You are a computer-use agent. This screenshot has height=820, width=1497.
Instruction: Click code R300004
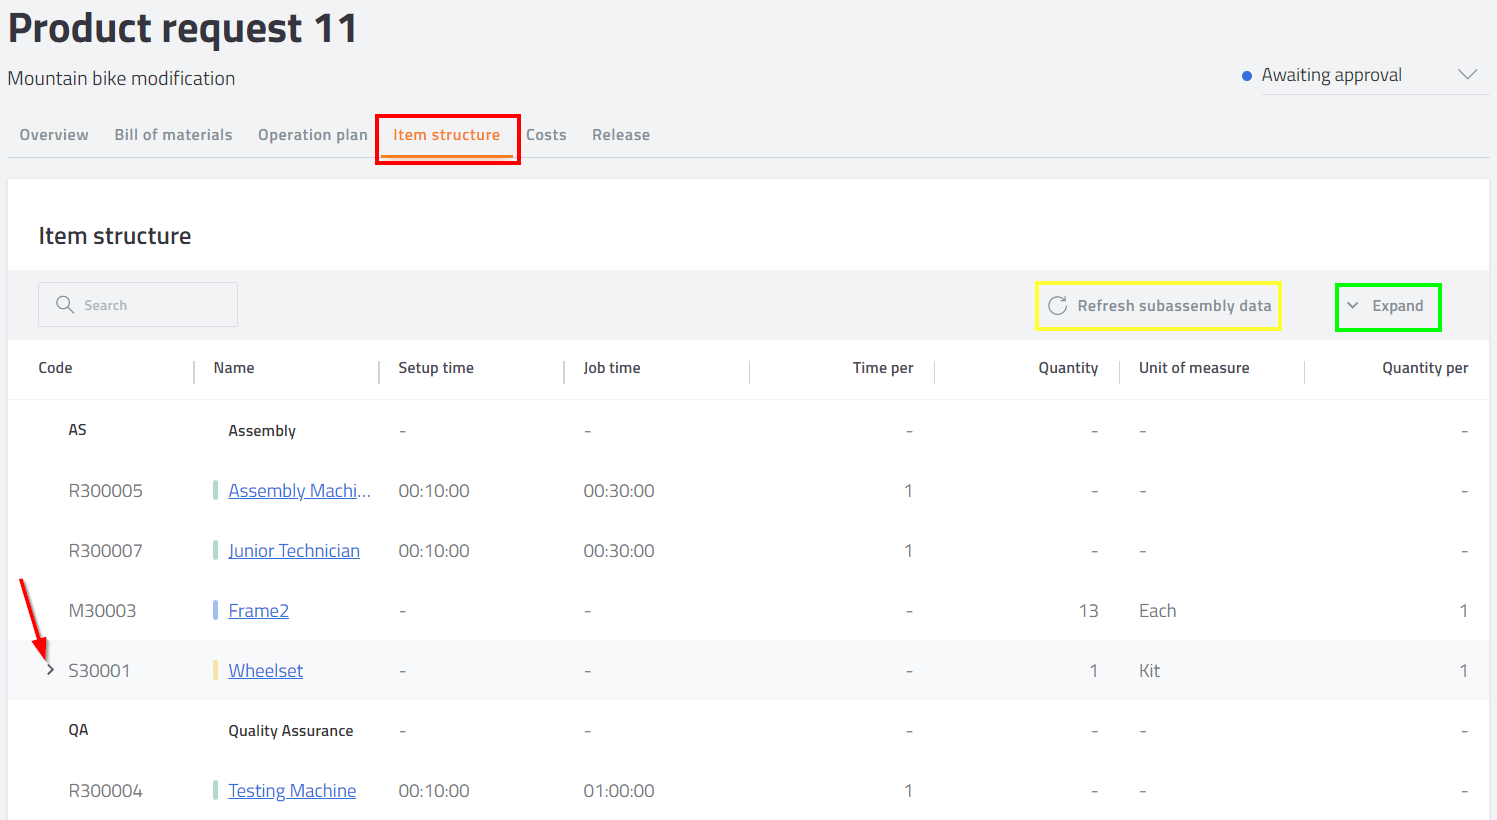105,791
